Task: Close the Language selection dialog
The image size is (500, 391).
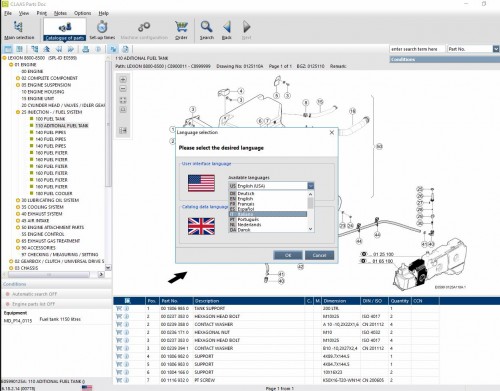Action: pos(332,132)
